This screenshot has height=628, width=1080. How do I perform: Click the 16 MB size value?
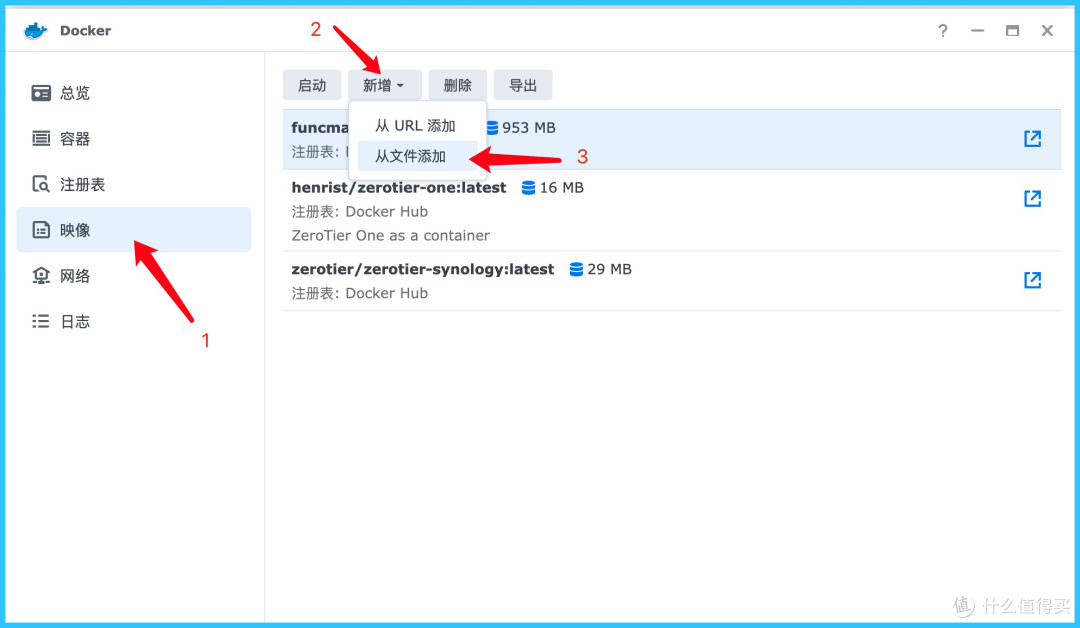pyautogui.click(x=561, y=187)
